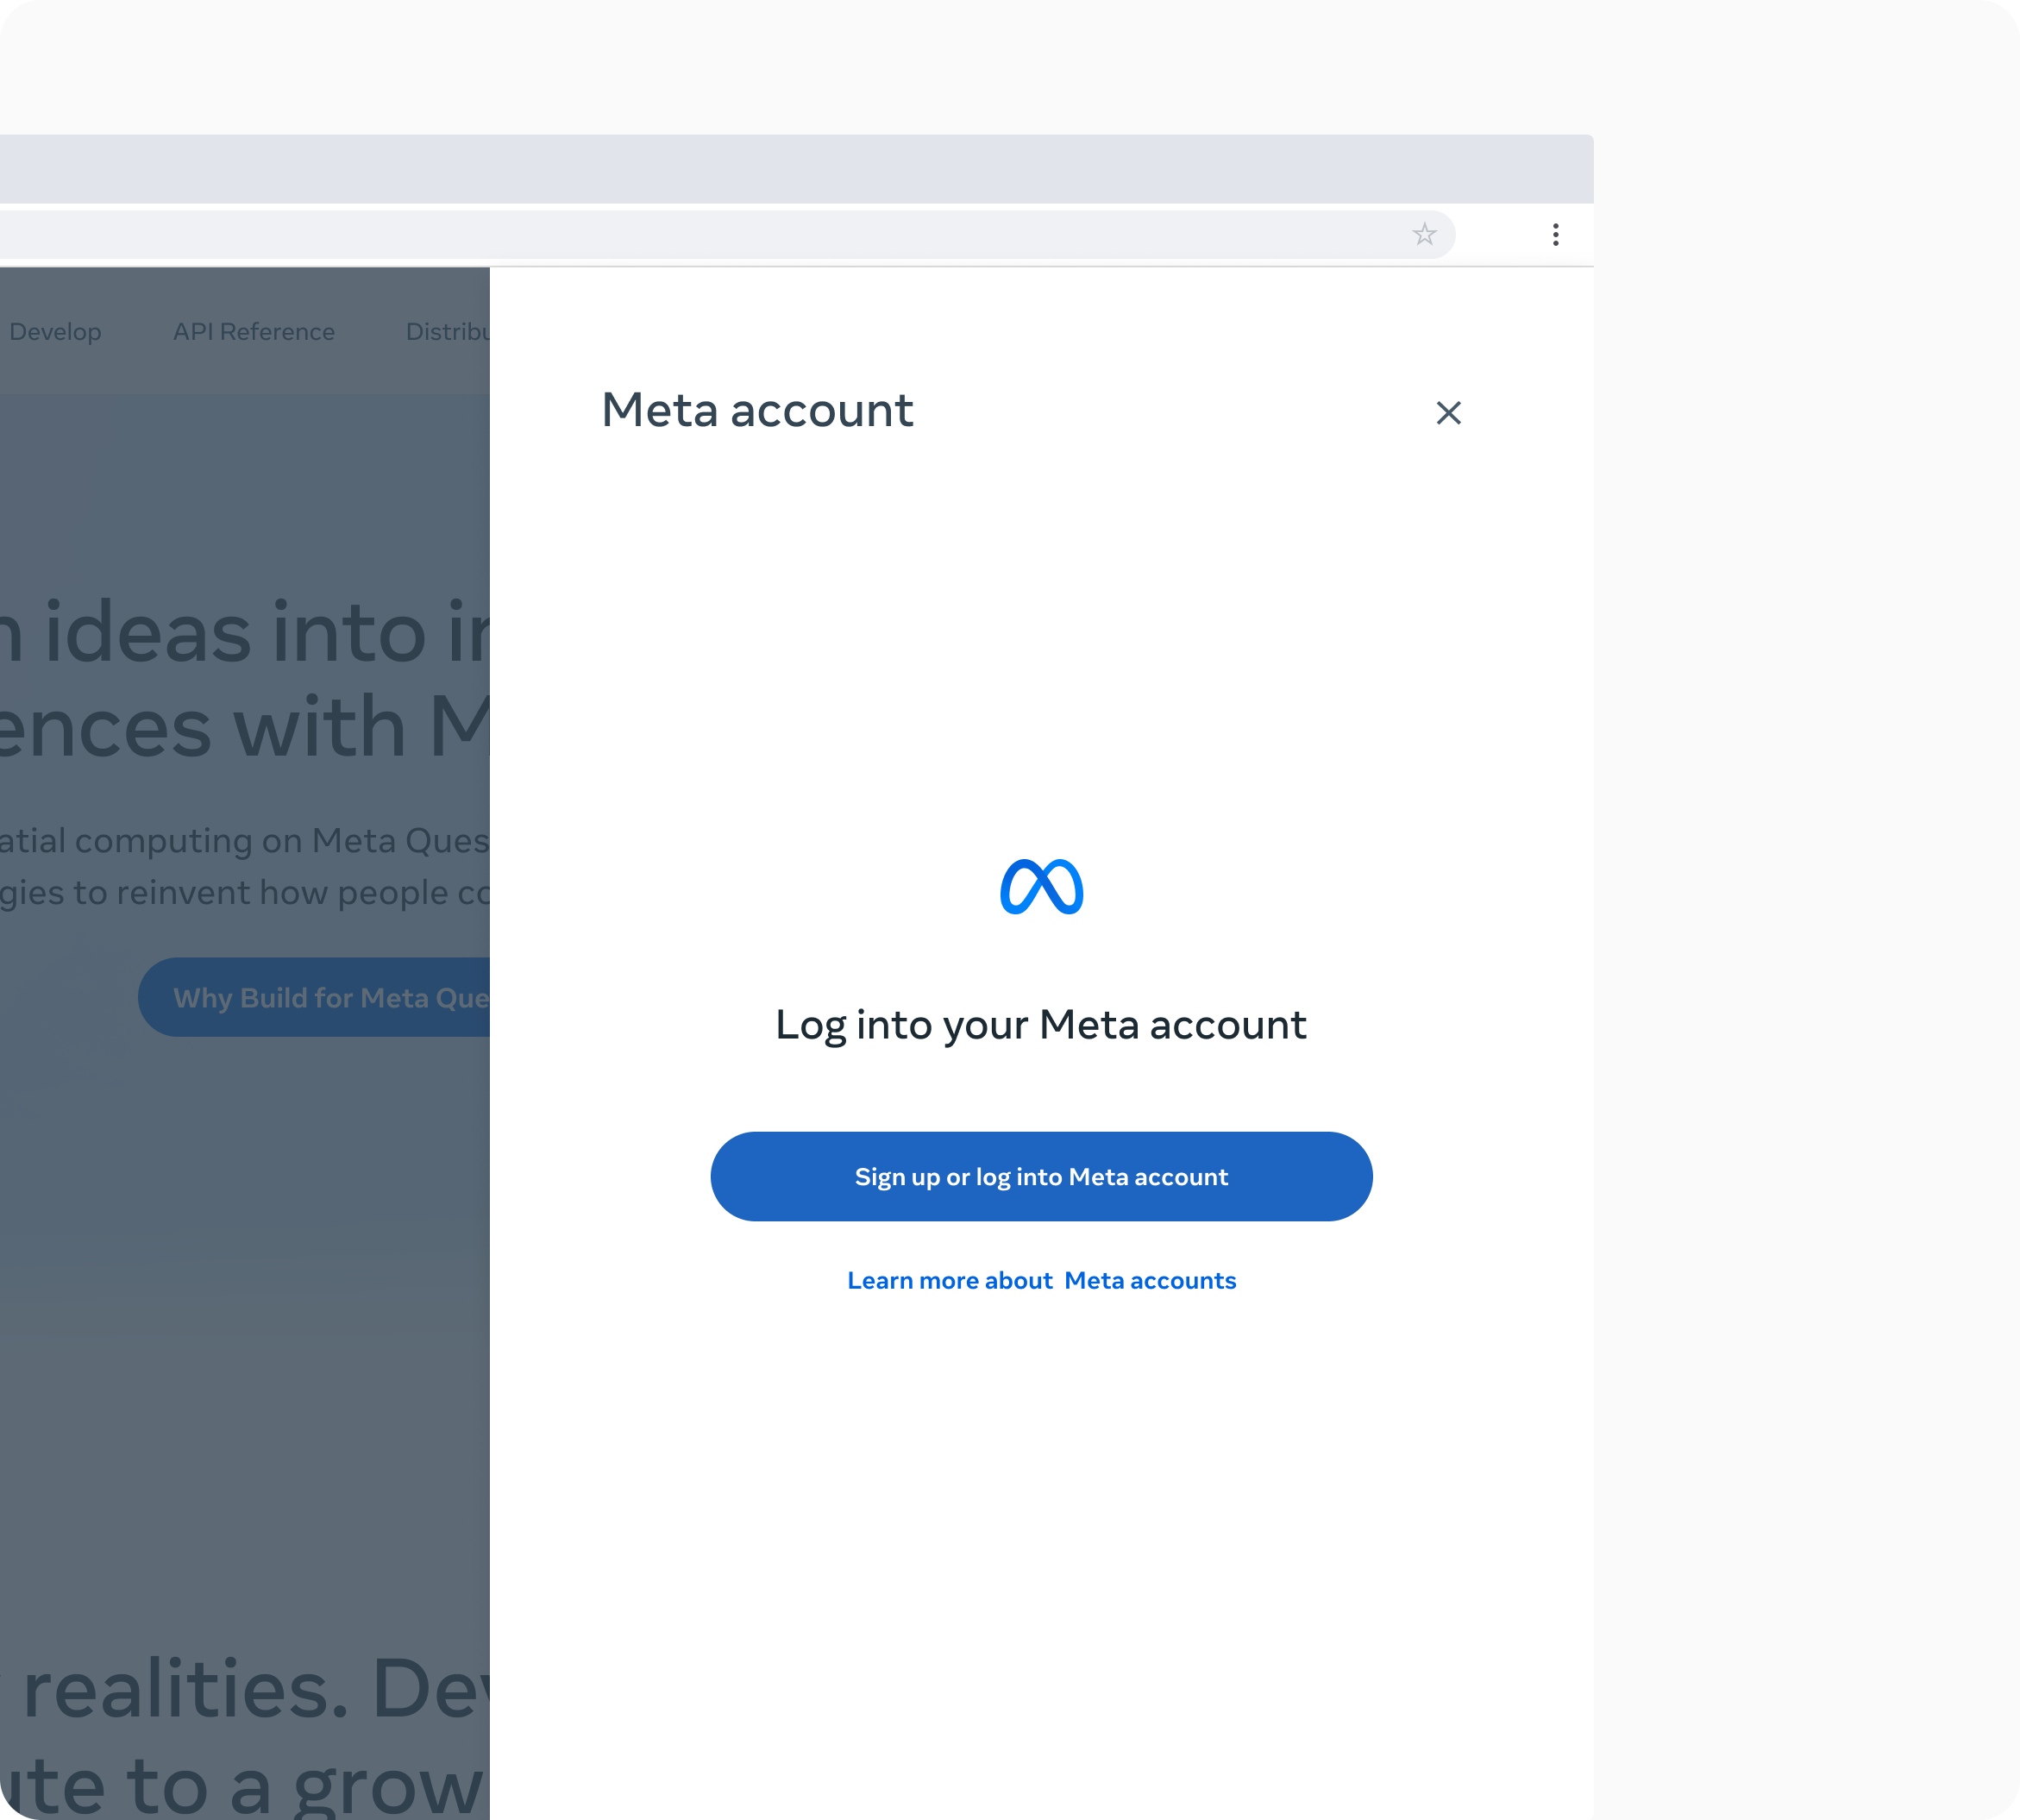Viewport: 2020px width, 1820px height.
Task: Open the API Reference nav item
Action: coord(254,332)
